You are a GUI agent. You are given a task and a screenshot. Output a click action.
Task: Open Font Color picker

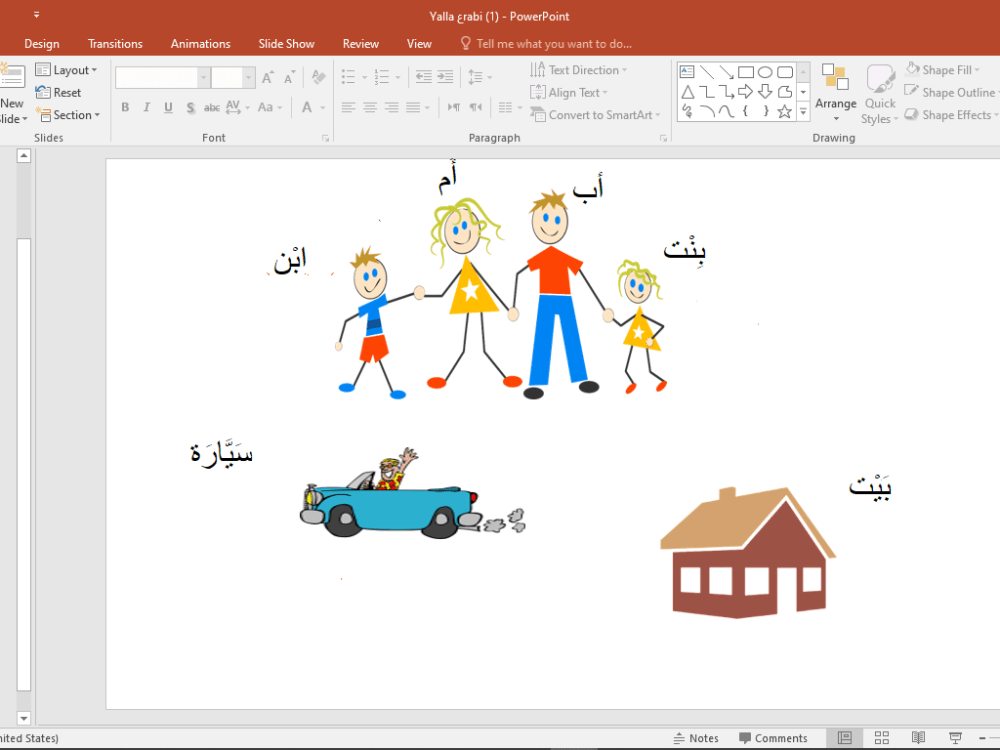coord(313,107)
